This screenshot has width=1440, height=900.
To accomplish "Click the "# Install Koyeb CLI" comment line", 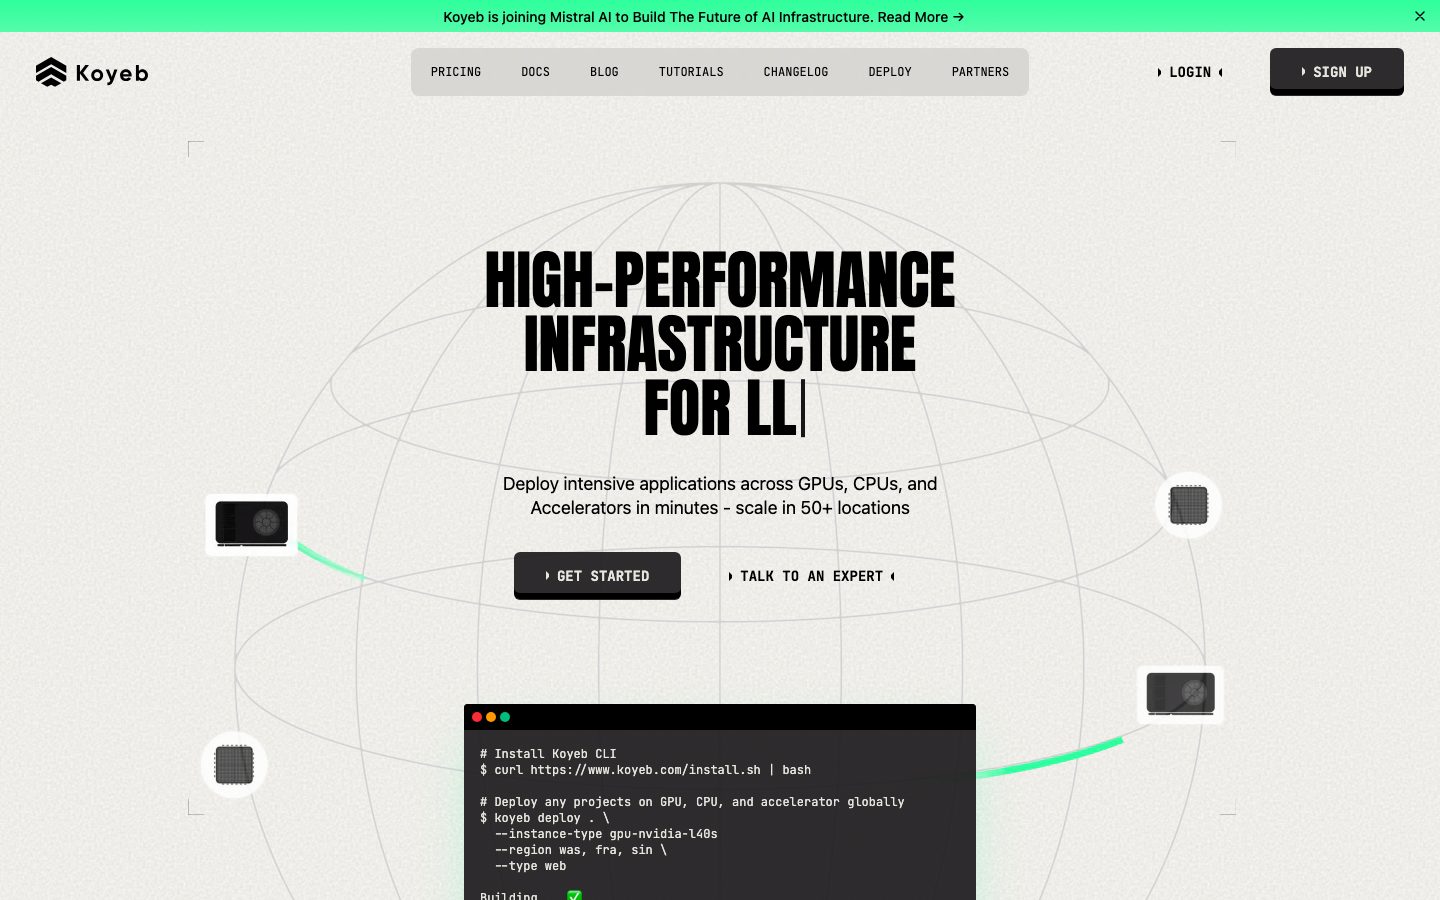I will (x=548, y=754).
